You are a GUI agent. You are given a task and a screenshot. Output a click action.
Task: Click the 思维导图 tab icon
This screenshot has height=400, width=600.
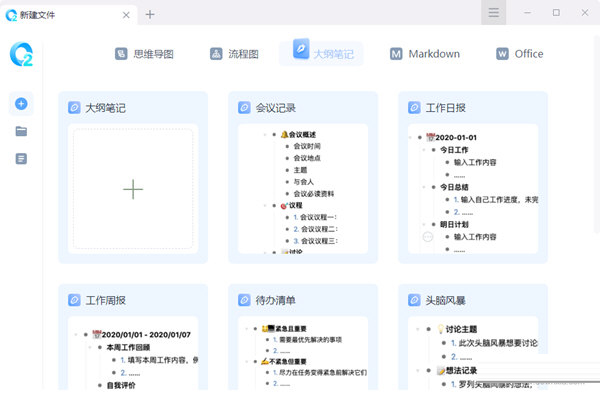click(x=121, y=54)
